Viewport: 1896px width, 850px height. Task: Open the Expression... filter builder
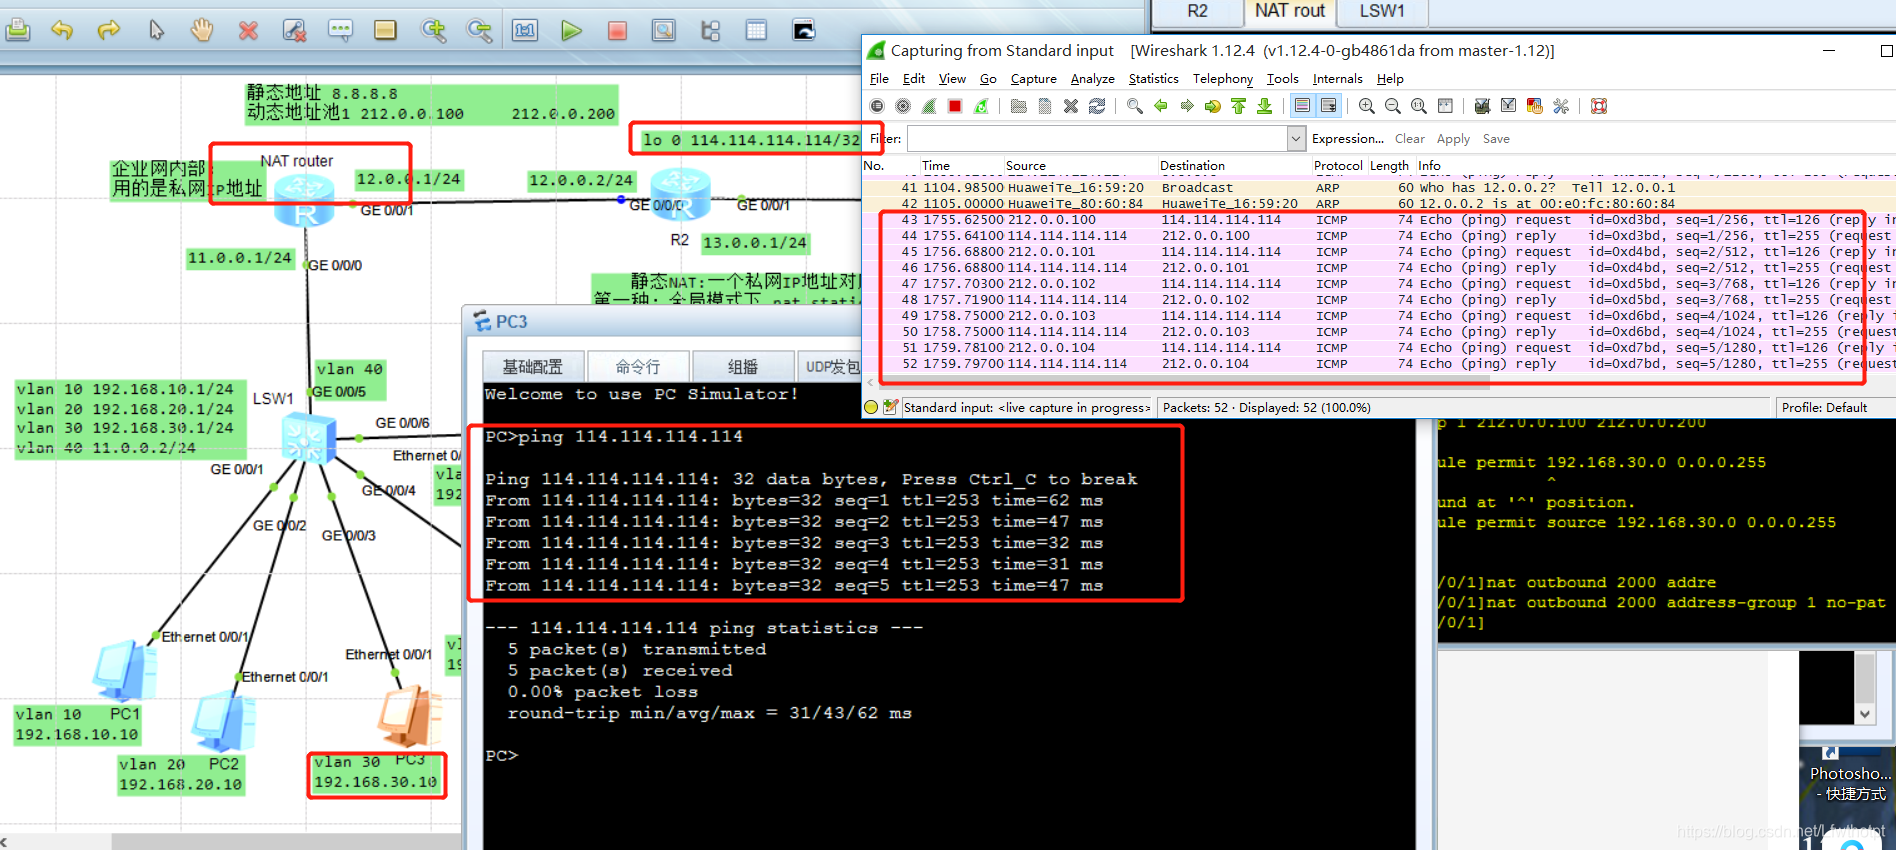click(x=1347, y=139)
